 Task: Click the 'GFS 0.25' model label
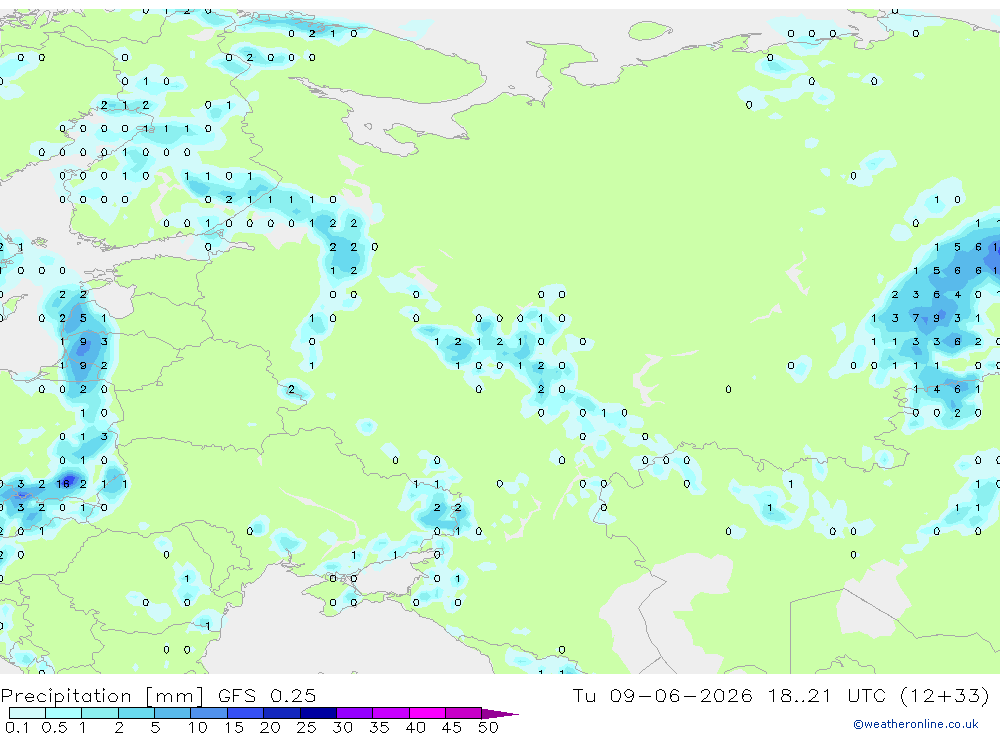click(x=267, y=695)
